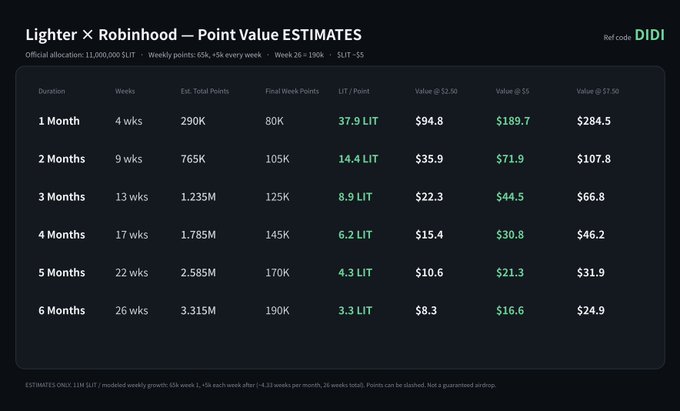This screenshot has width=680, height=411.
Task: Click the 190K final week points
Action: click(x=277, y=310)
